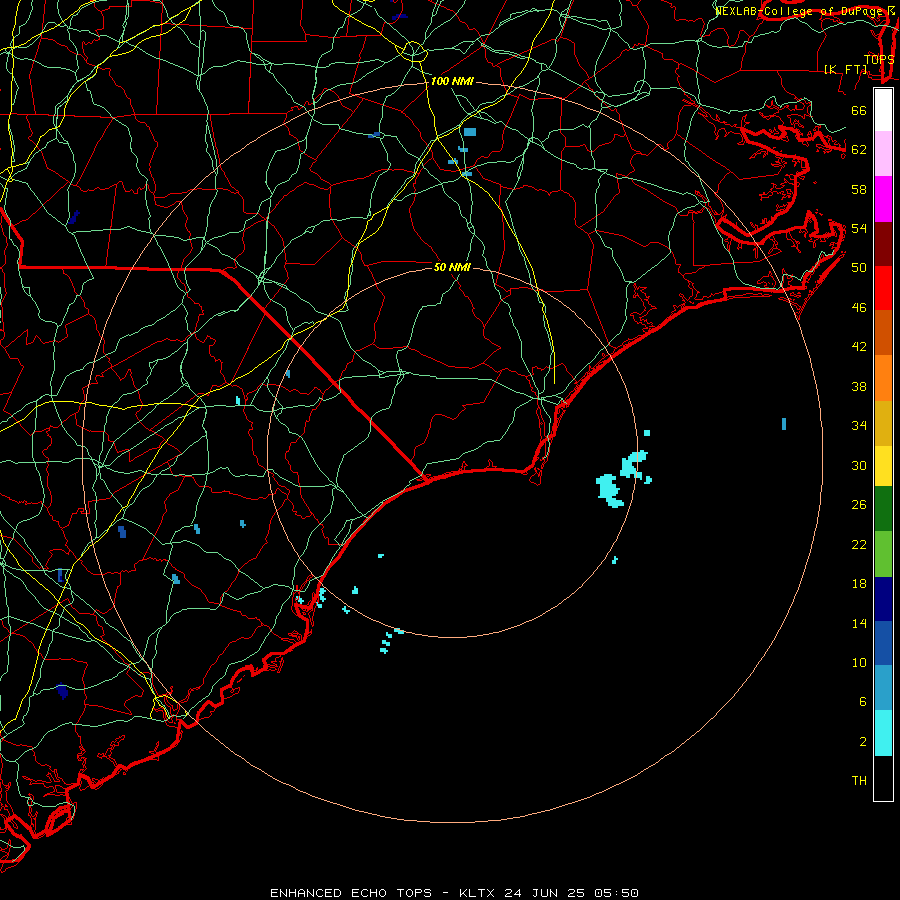Click the 'TH' threshold label in the legend
The image size is (900, 900).
[x=859, y=781]
